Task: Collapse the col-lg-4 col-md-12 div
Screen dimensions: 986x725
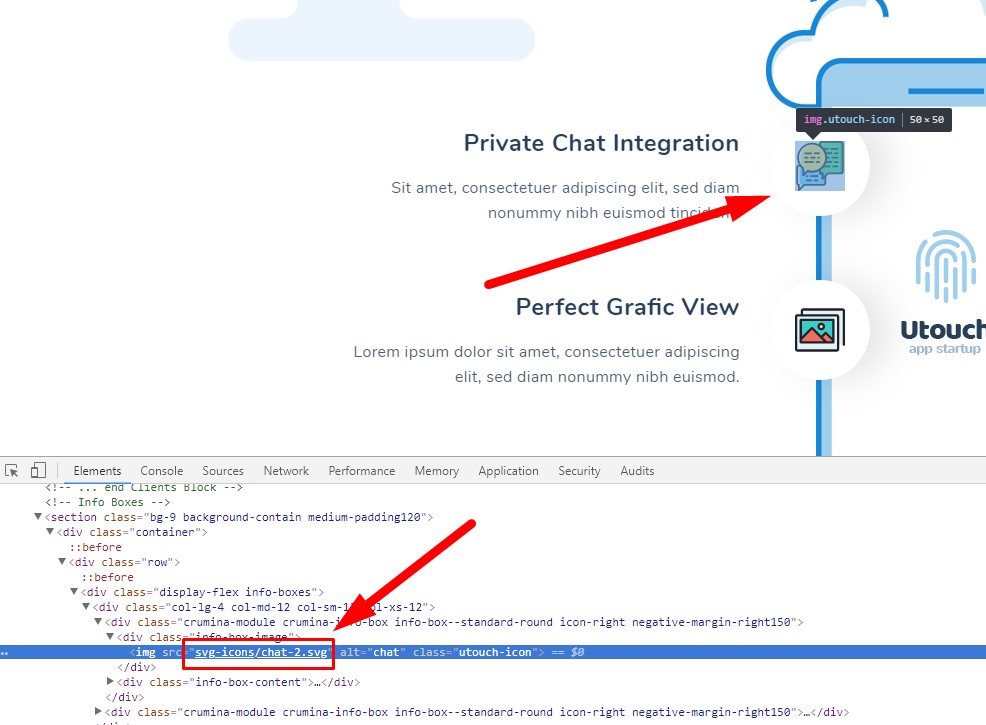Action: (86, 607)
